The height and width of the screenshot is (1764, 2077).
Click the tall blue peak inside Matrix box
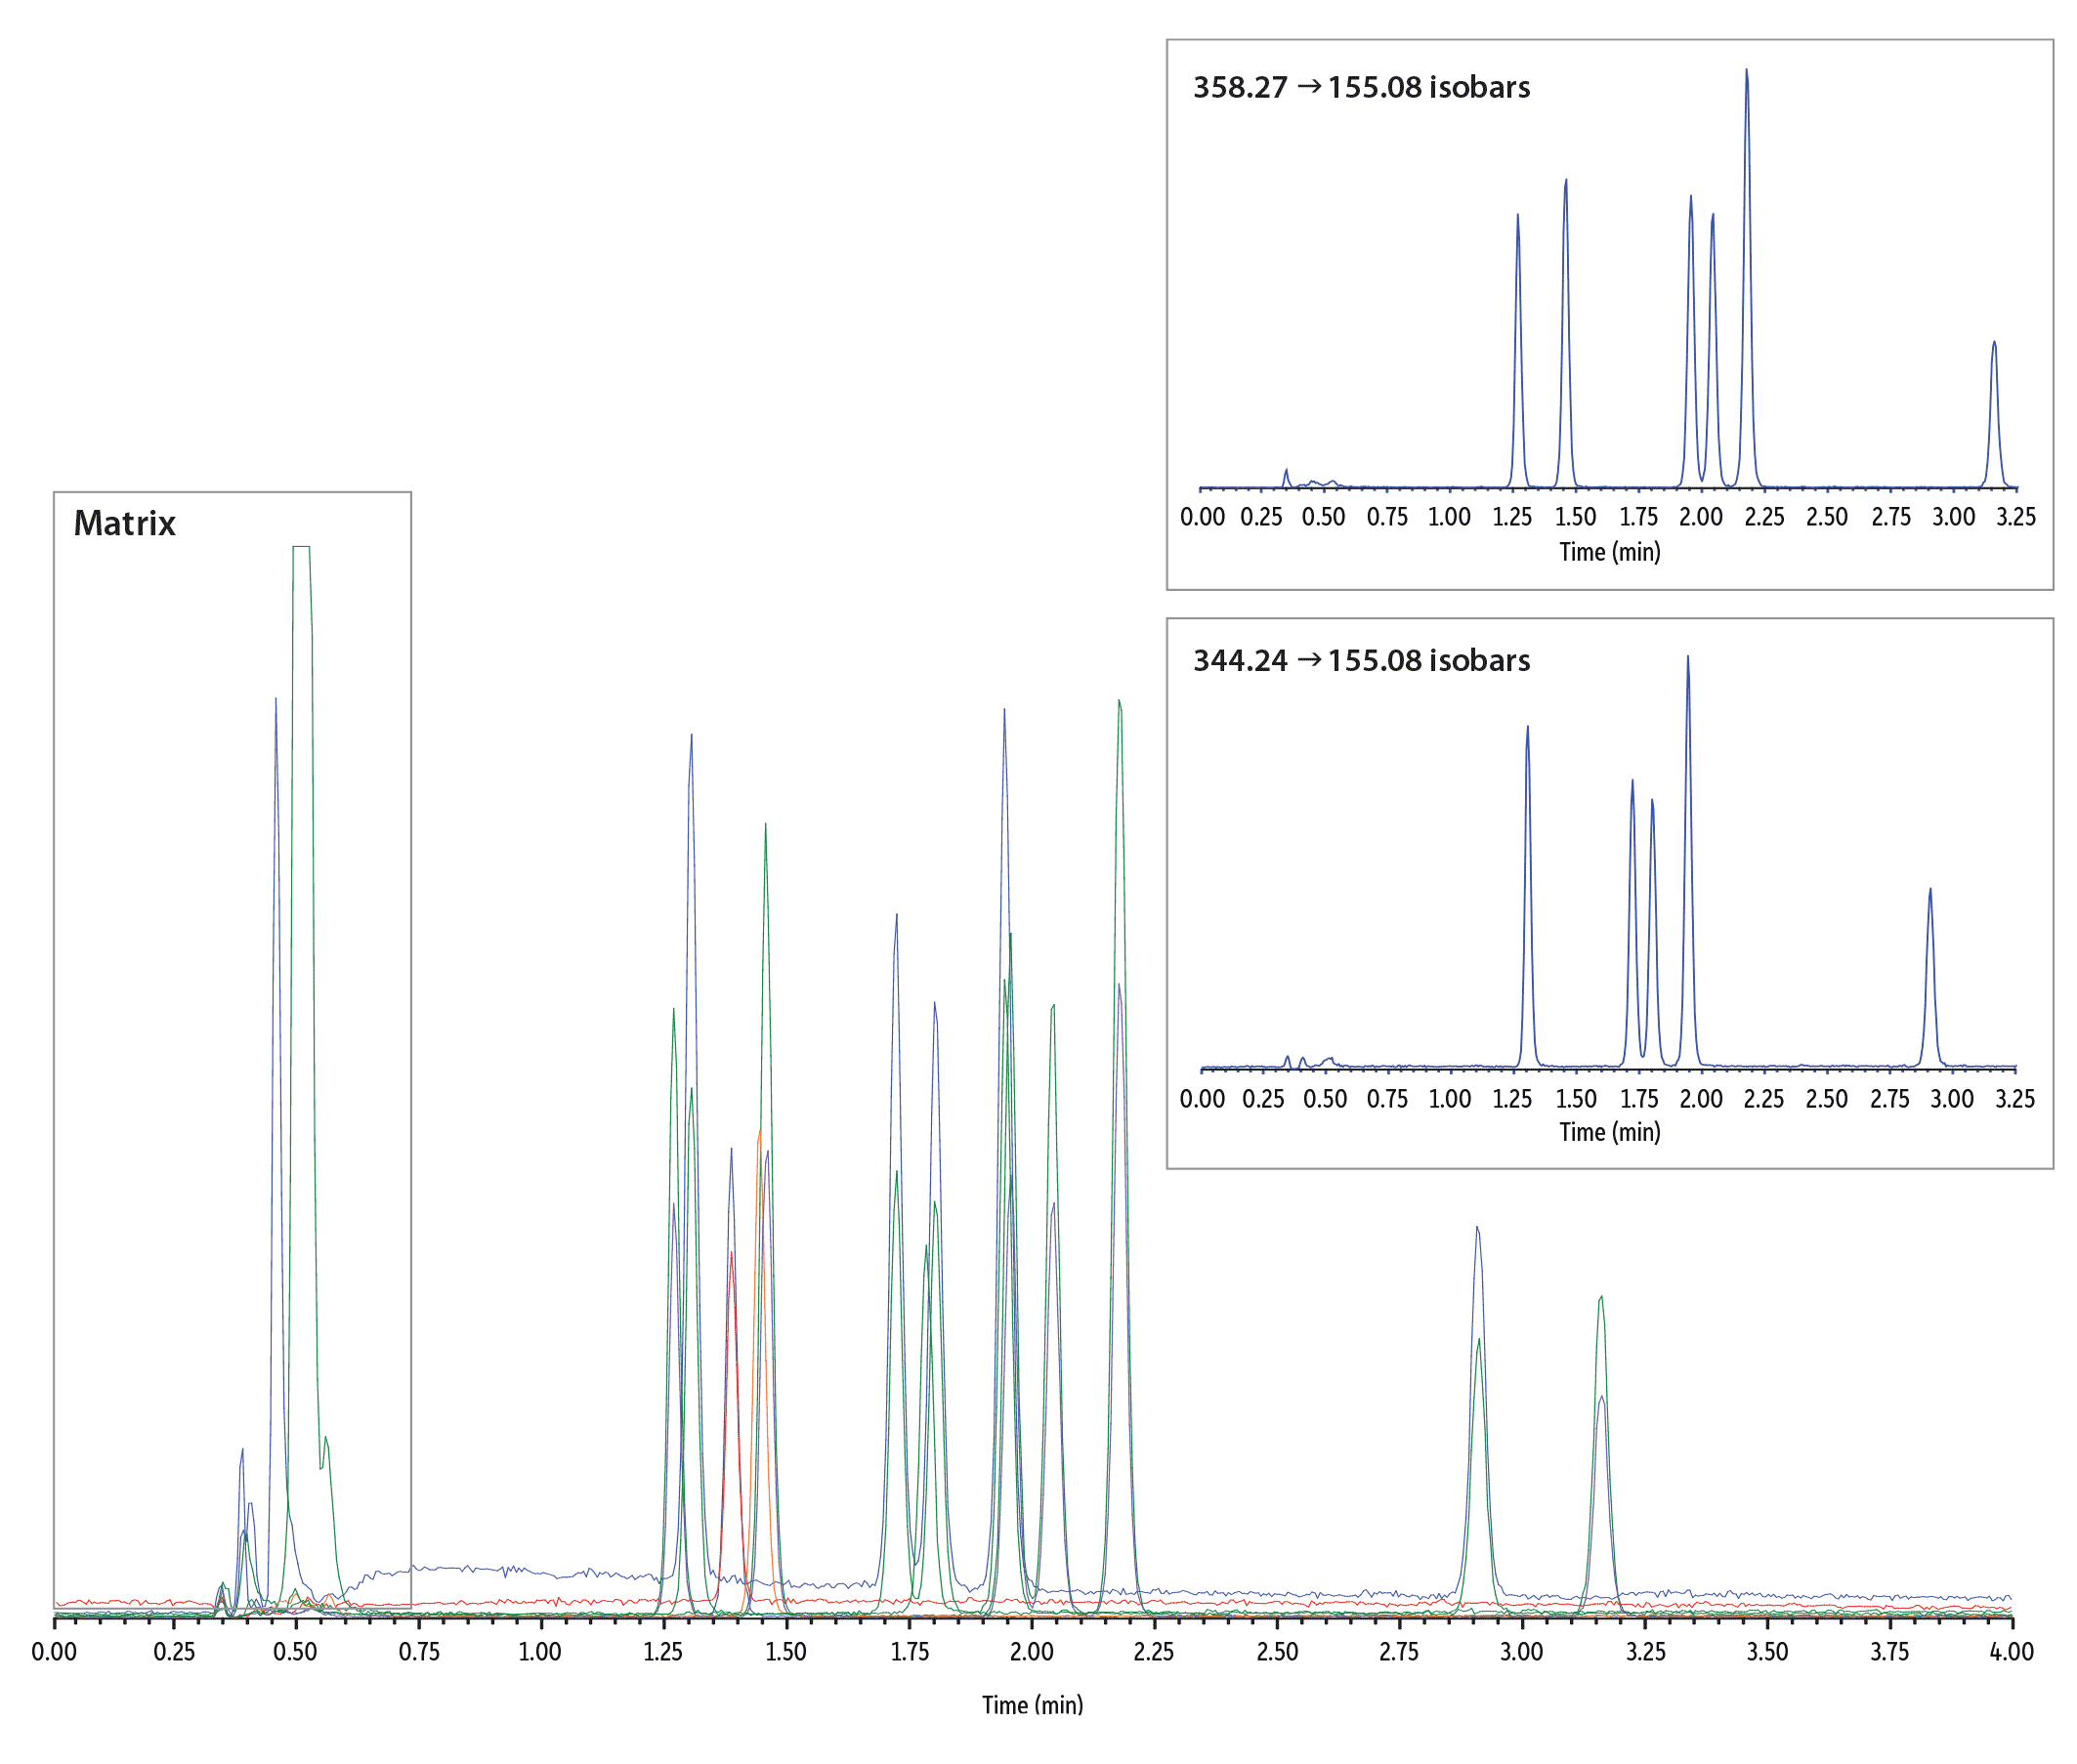275,702
